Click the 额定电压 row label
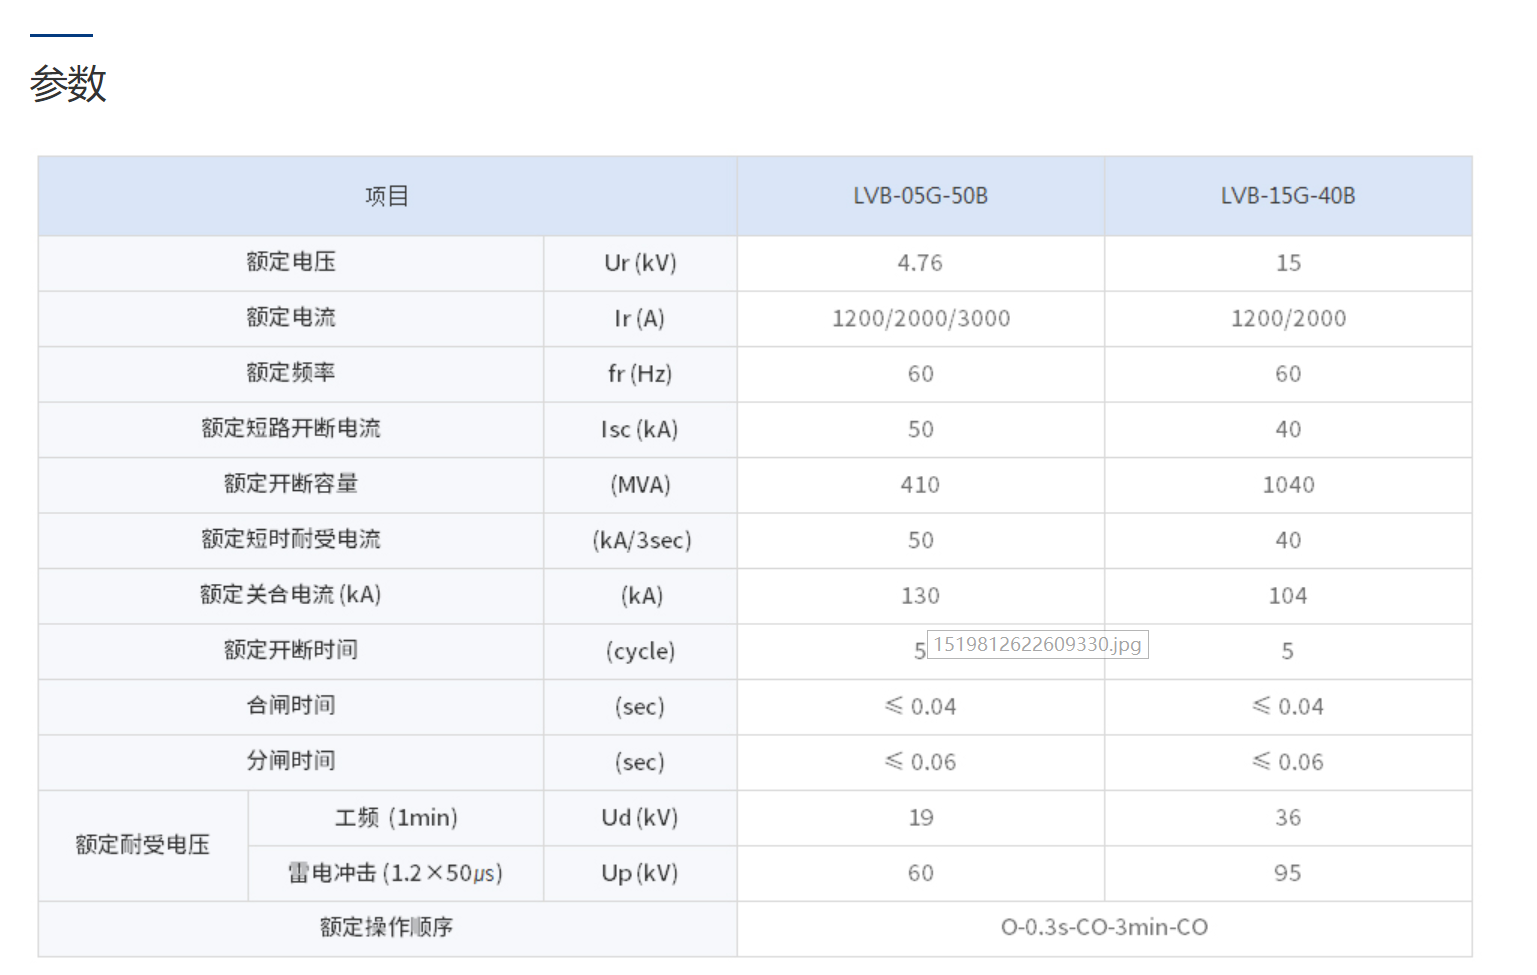This screenshot has height=975, width=1537. click(x=291, y=262)
